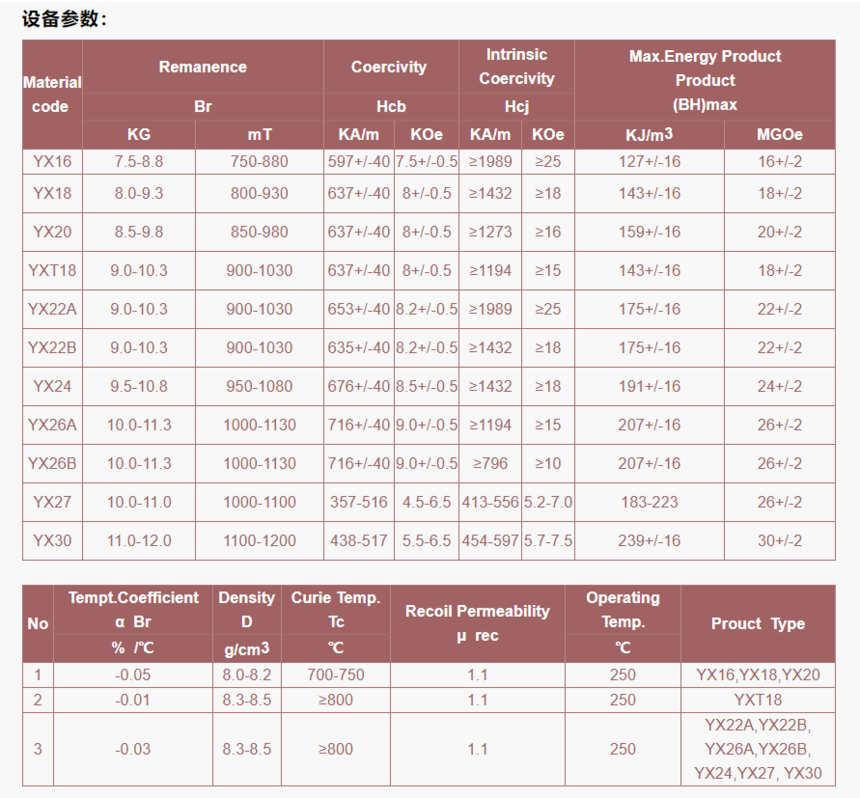The height and width of the screenshot is (798, 860).
Task: Click the Remanence column header
Action: [x=202, y=67]
